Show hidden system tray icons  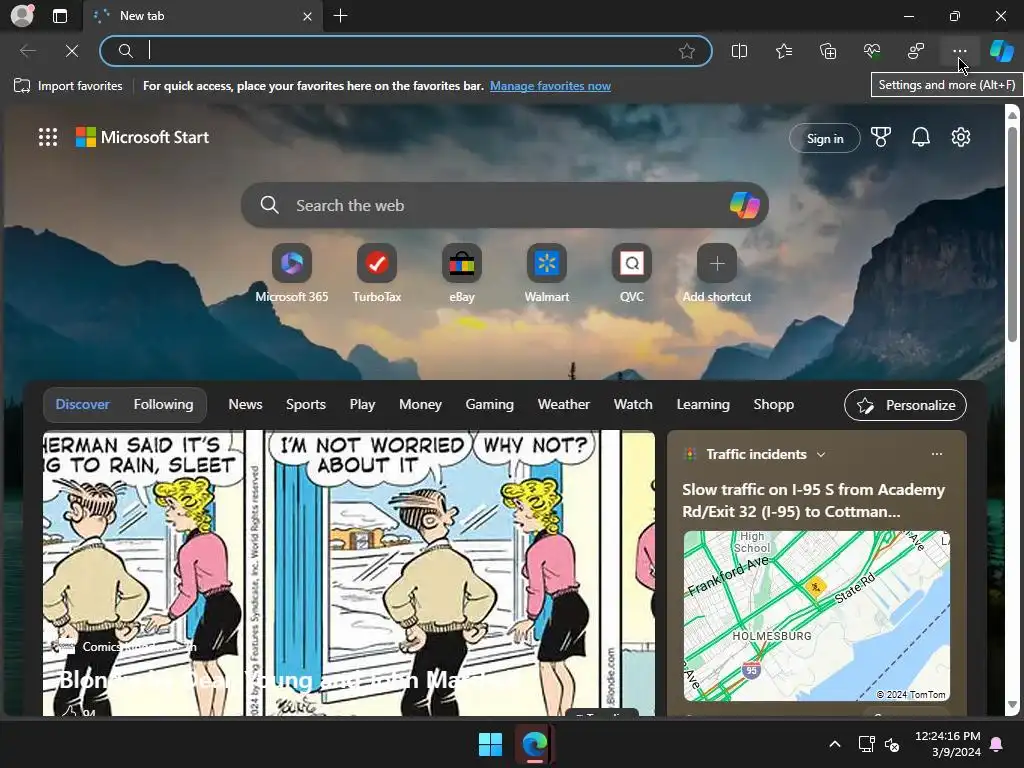[x=835, y=744]
